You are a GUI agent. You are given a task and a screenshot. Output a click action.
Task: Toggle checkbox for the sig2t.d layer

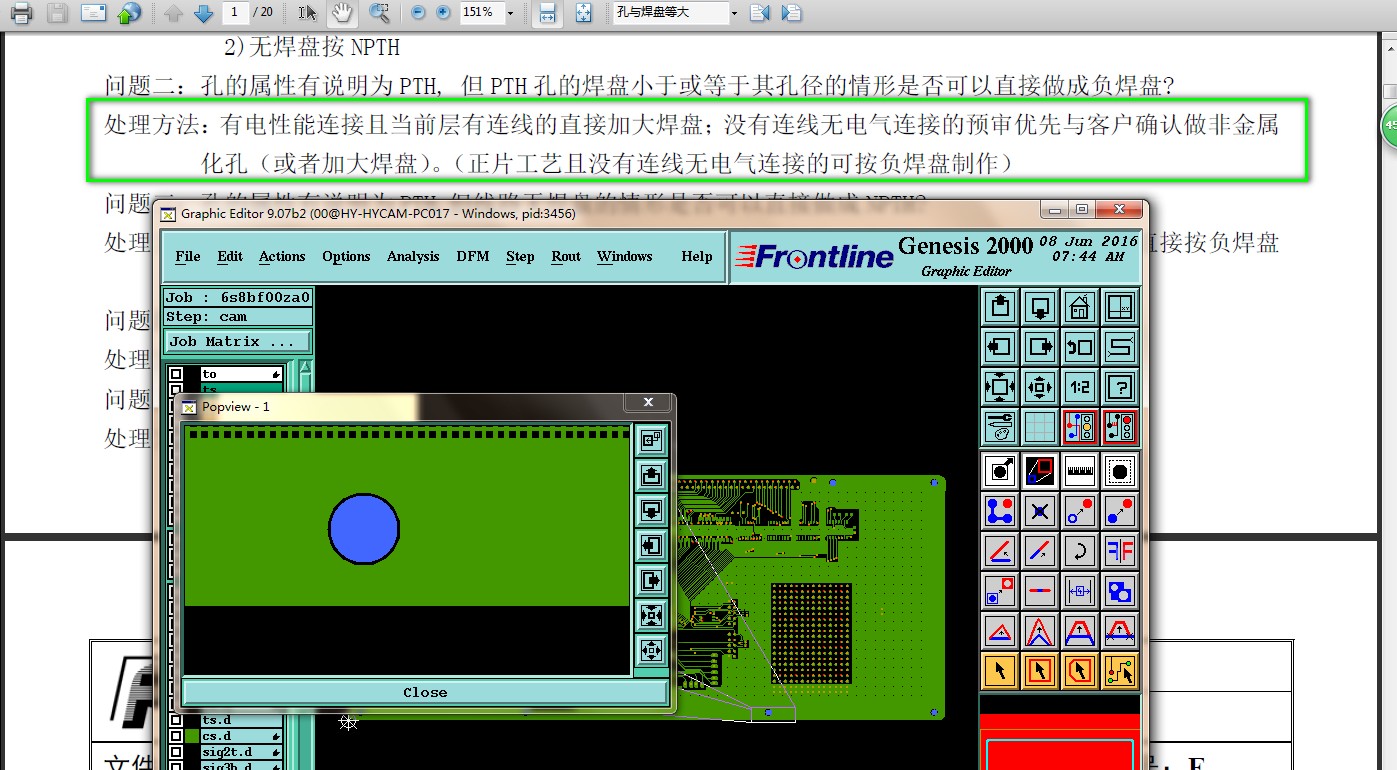click(176, 752)
